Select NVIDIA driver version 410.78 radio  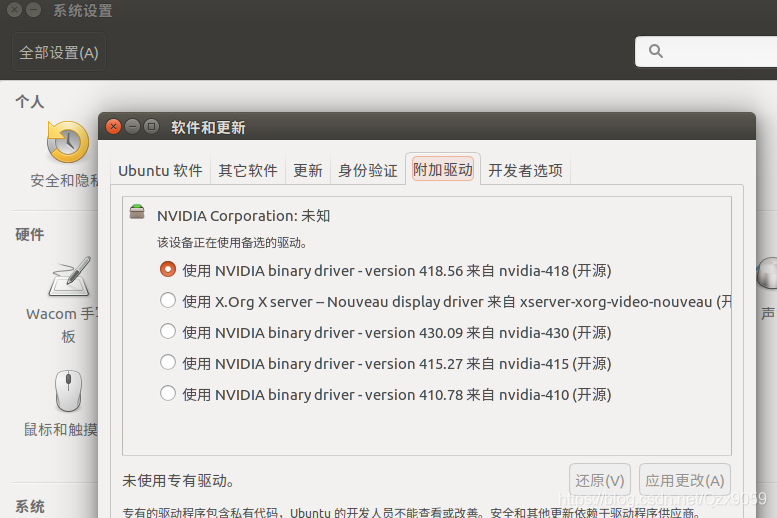(x=168, y=394)
